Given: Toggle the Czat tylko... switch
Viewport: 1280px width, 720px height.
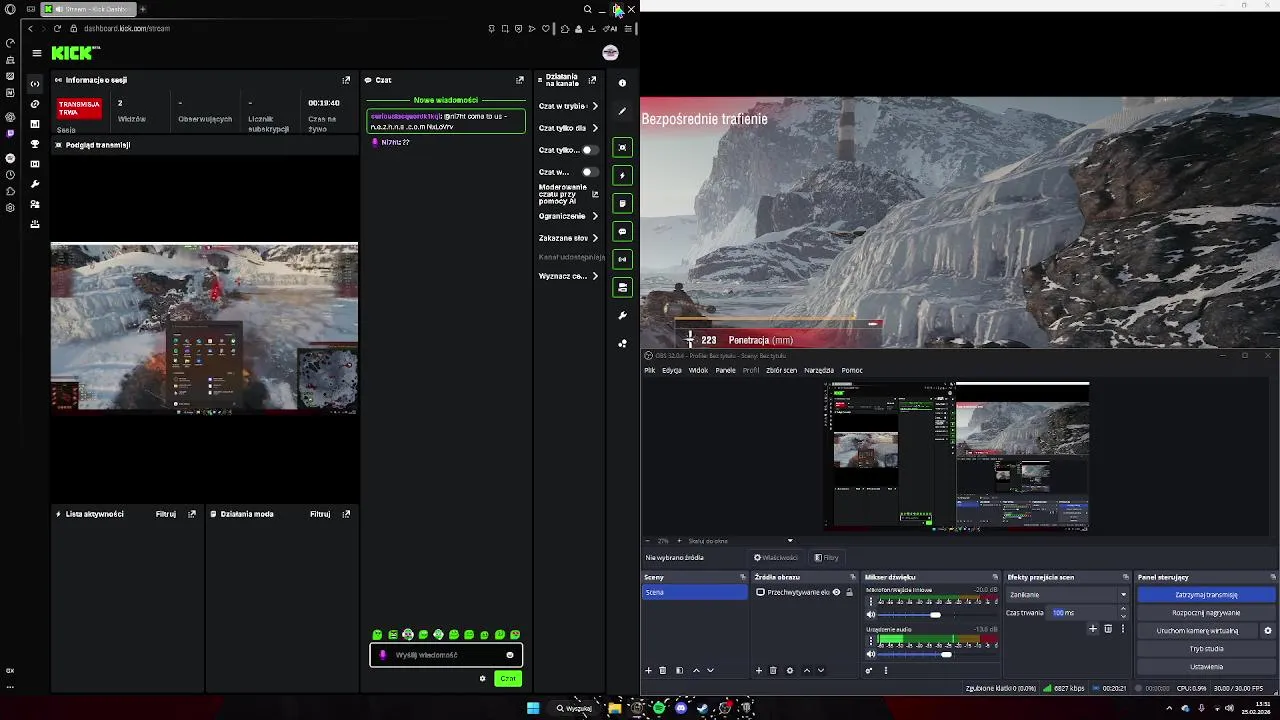Looking at the screenshot, I should [589, 150].
